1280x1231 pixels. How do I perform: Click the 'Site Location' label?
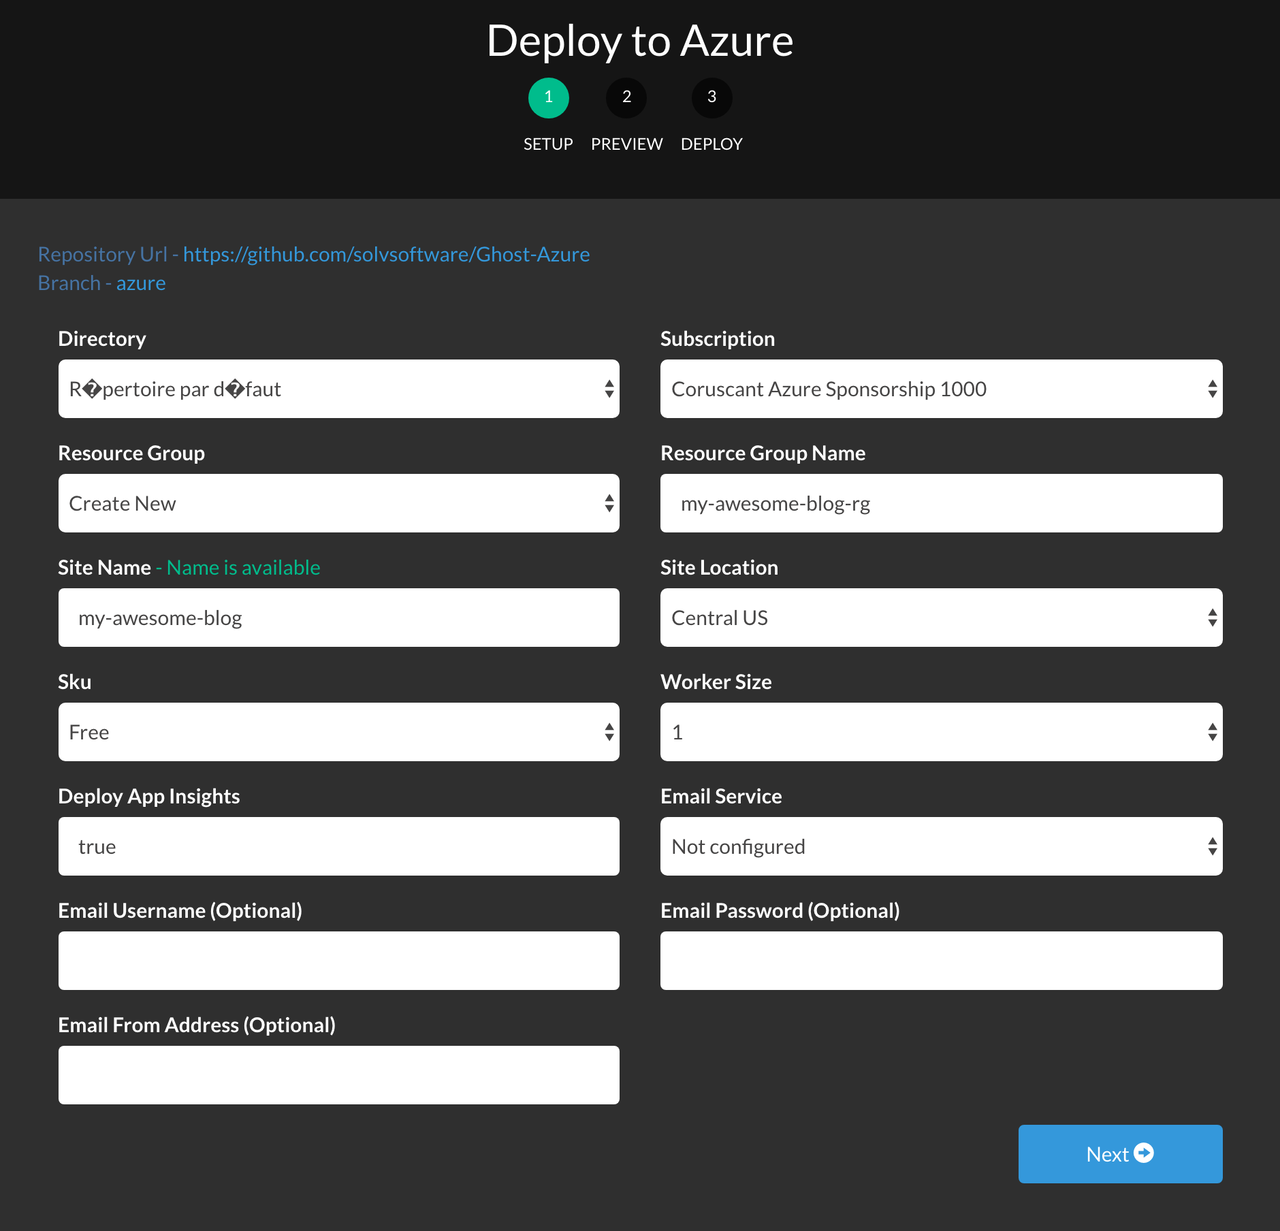click(719, 567)
